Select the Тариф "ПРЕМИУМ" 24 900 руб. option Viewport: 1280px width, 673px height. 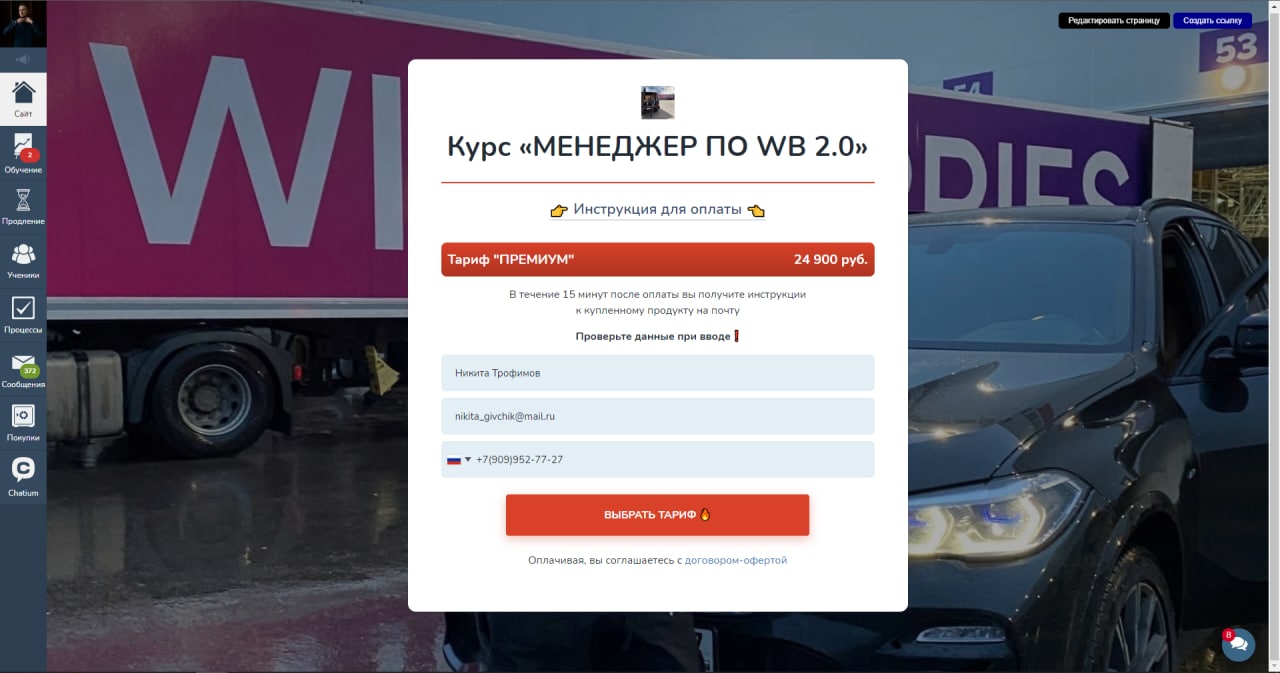[657, 260]
